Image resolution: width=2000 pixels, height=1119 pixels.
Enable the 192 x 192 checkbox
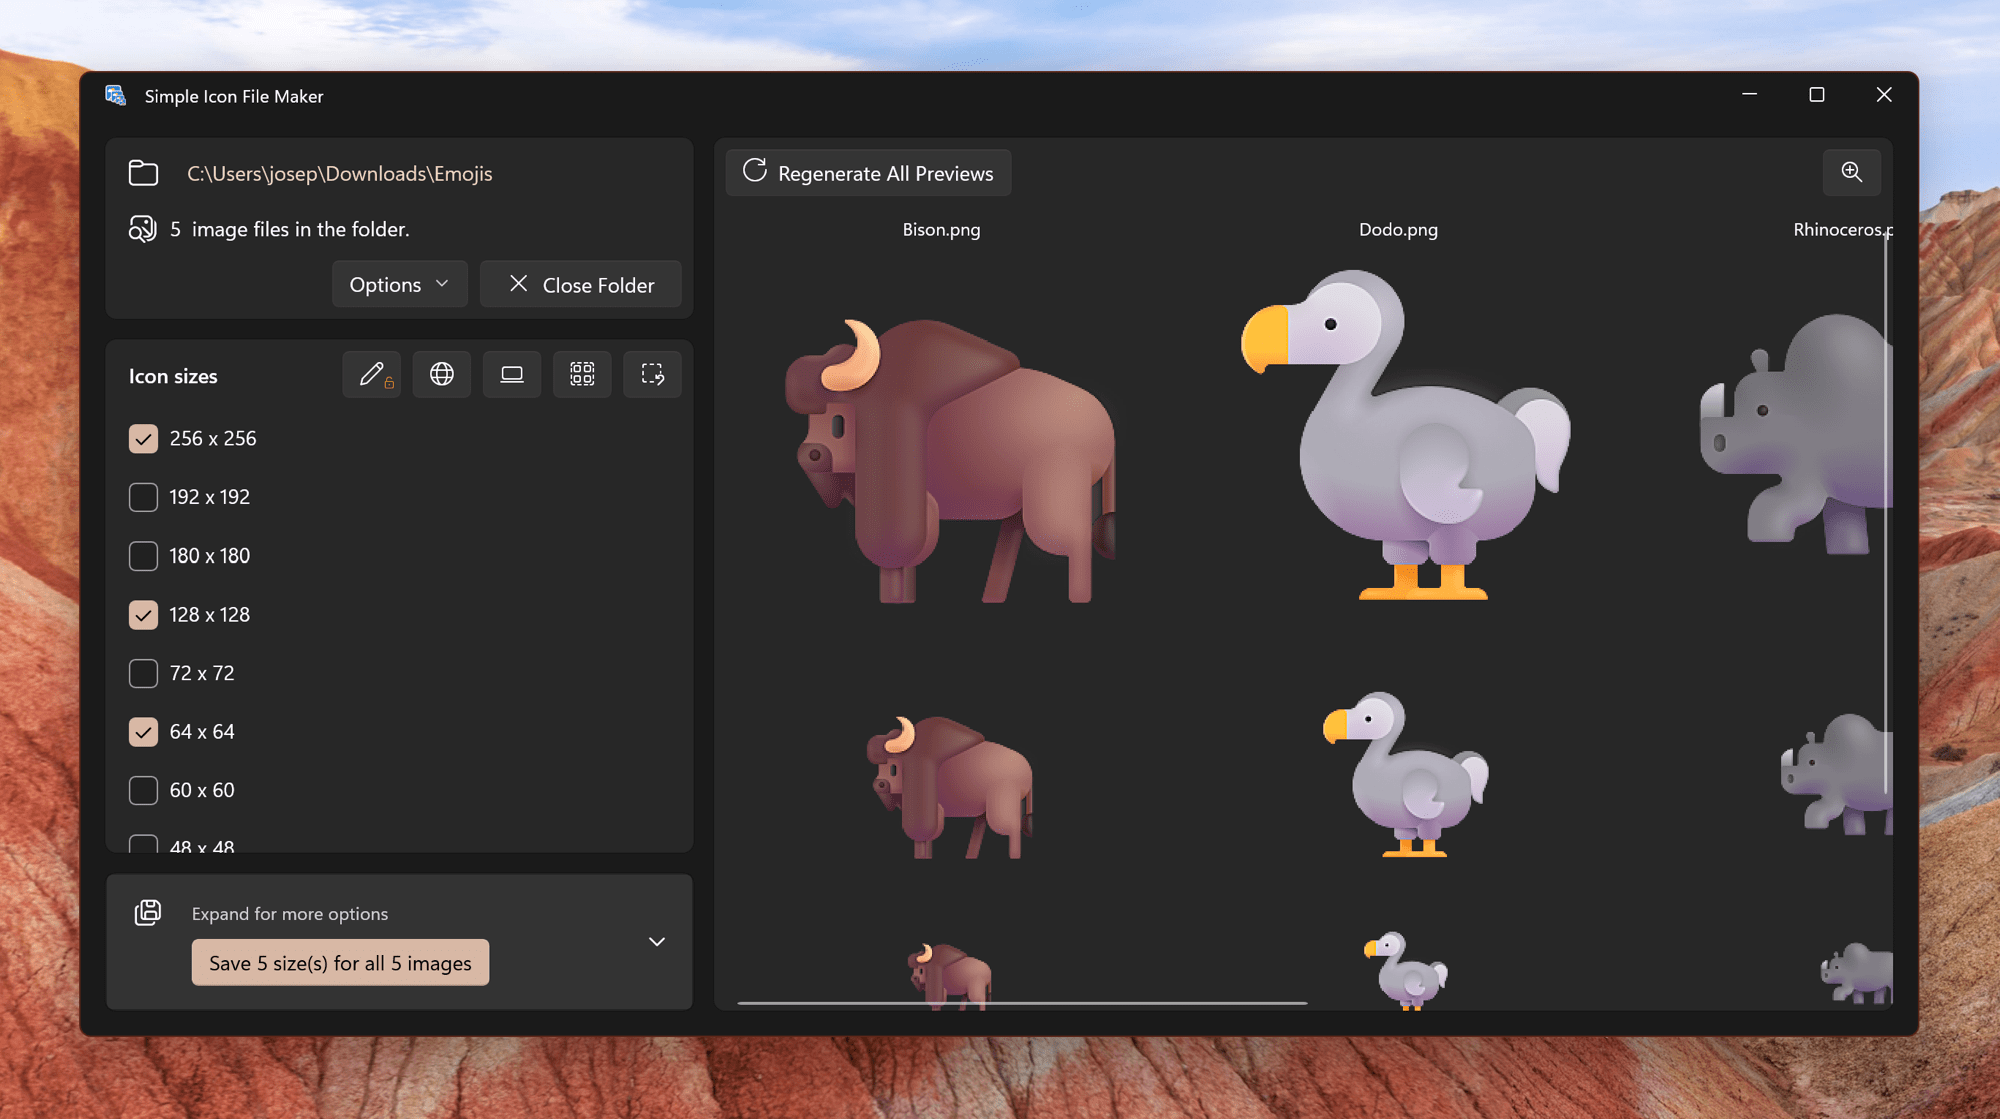click(143, 497)
